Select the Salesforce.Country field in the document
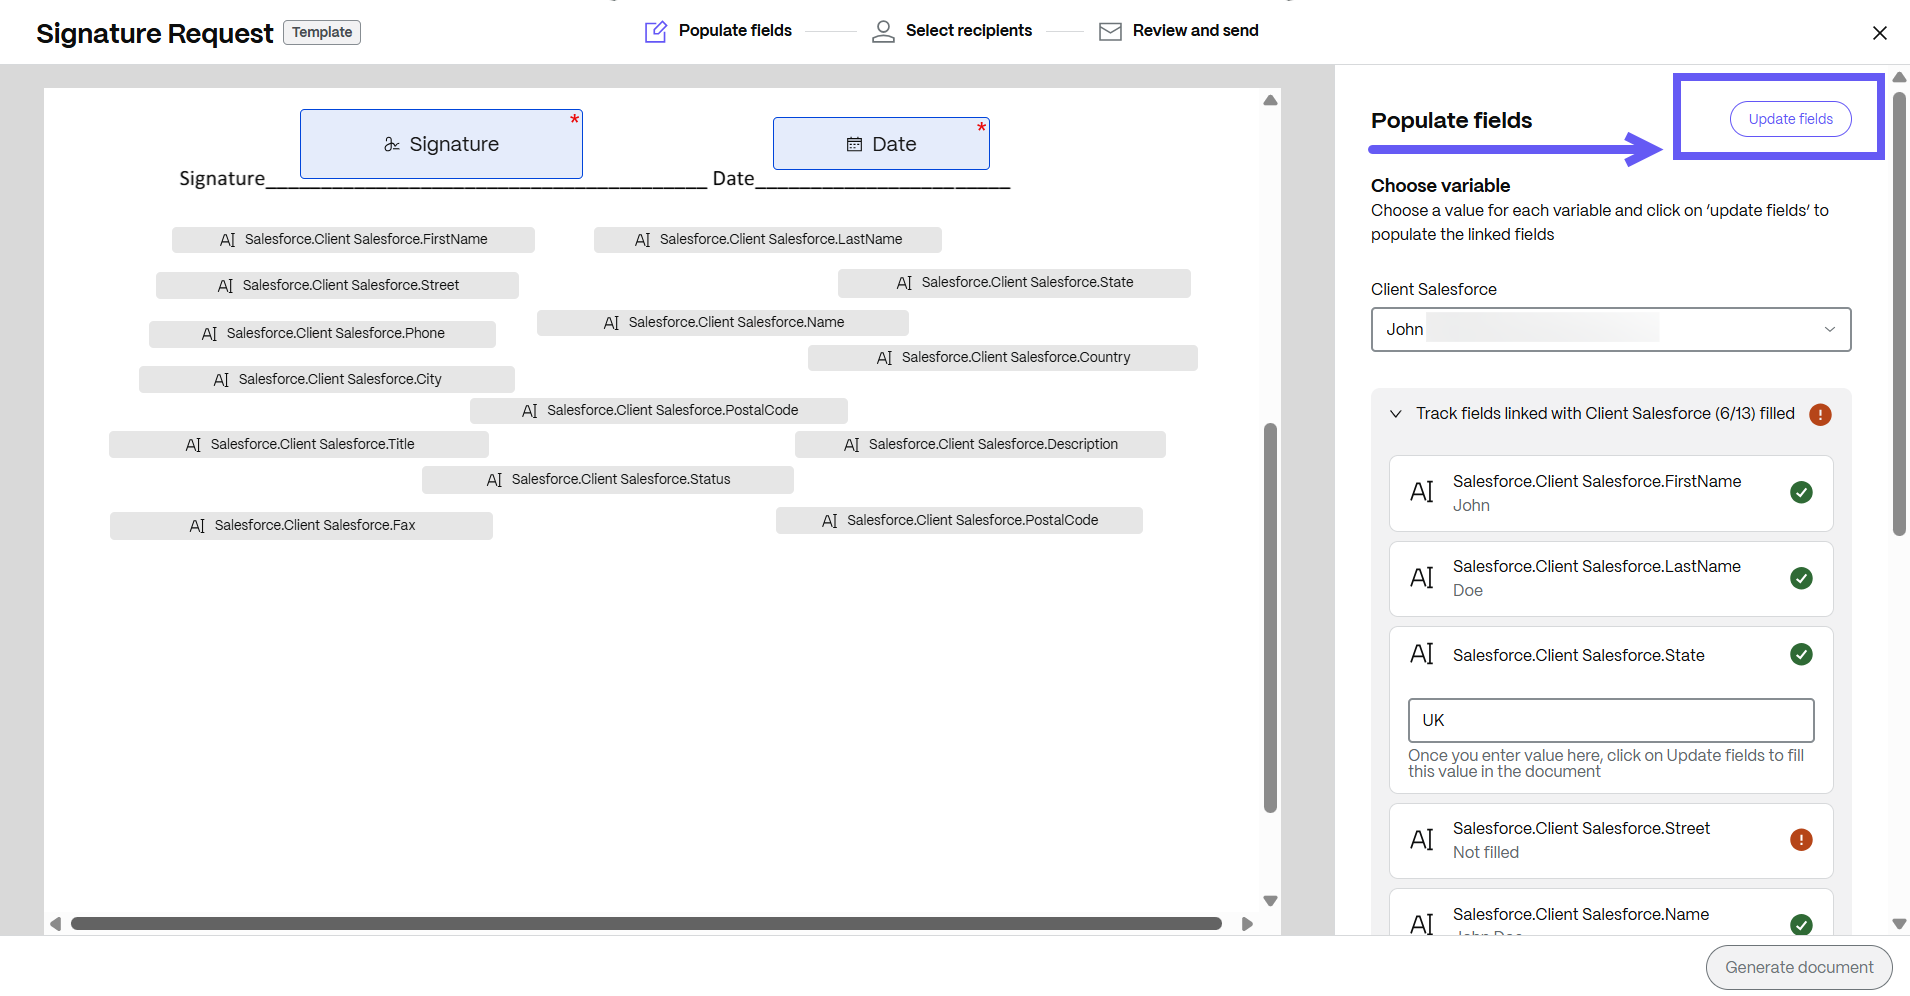The image size is (1910, 996). (1002, 357)
